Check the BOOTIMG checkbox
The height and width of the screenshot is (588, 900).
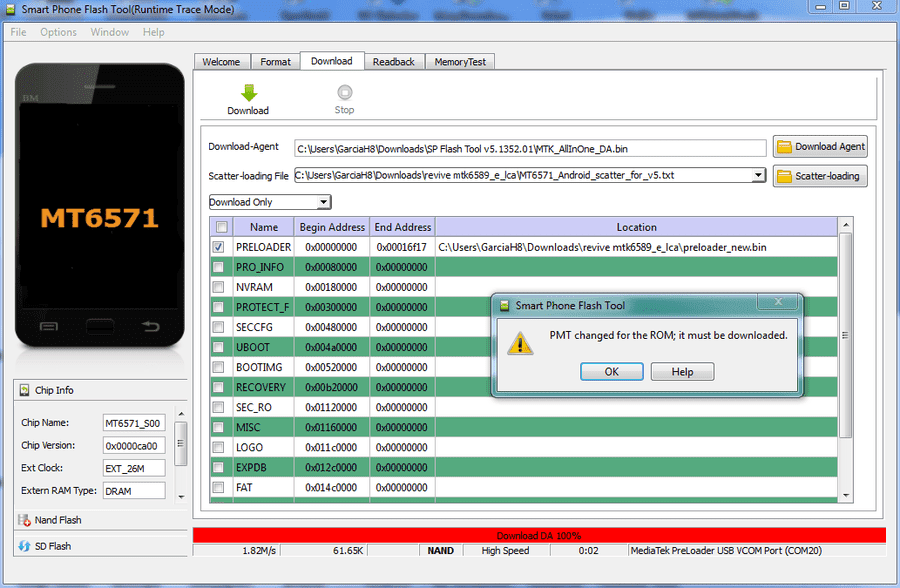[218, 367]
